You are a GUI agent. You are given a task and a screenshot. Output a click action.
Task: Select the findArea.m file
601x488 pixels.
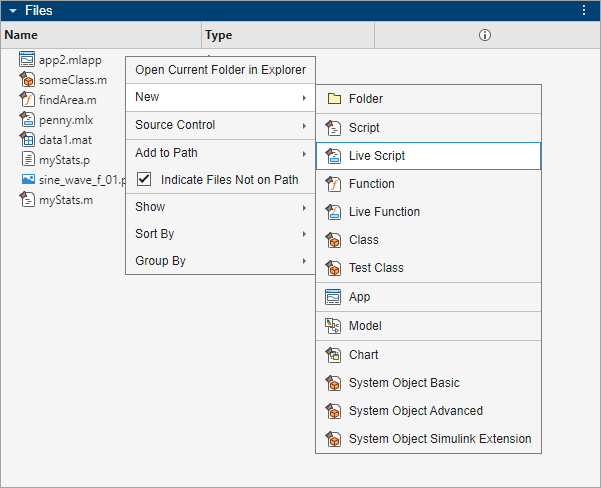coord(67,99)
